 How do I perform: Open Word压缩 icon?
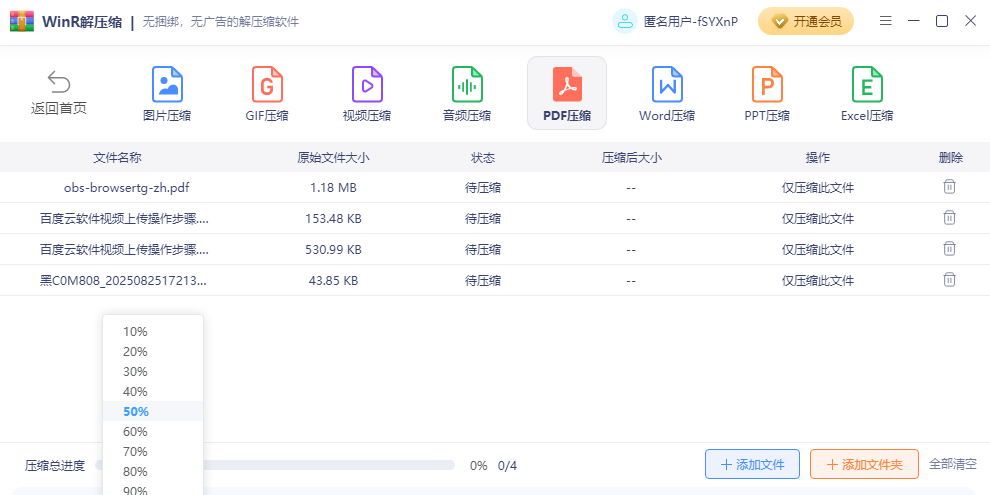(x=667, y=85)
